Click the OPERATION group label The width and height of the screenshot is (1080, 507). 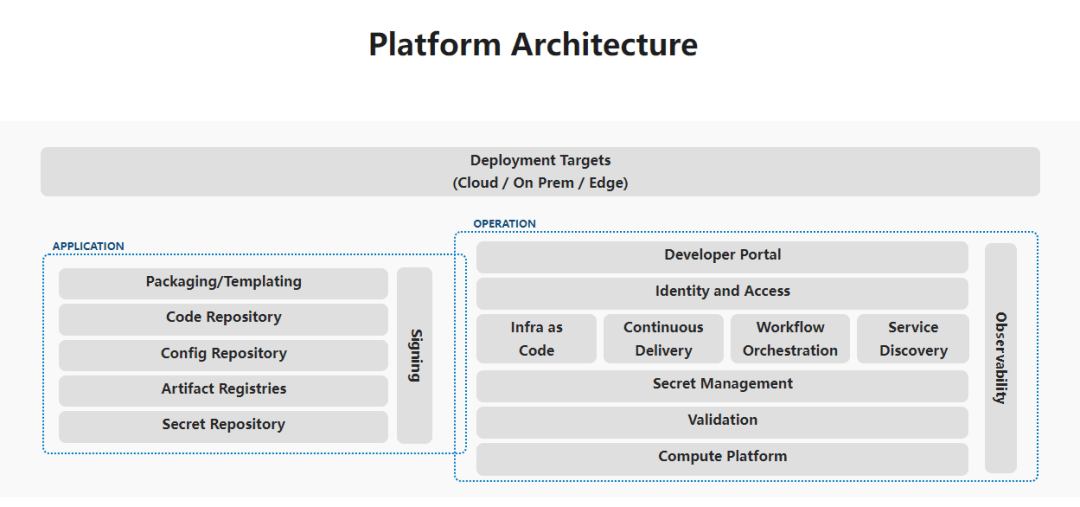pyautogui.click(x=504, y=224)
